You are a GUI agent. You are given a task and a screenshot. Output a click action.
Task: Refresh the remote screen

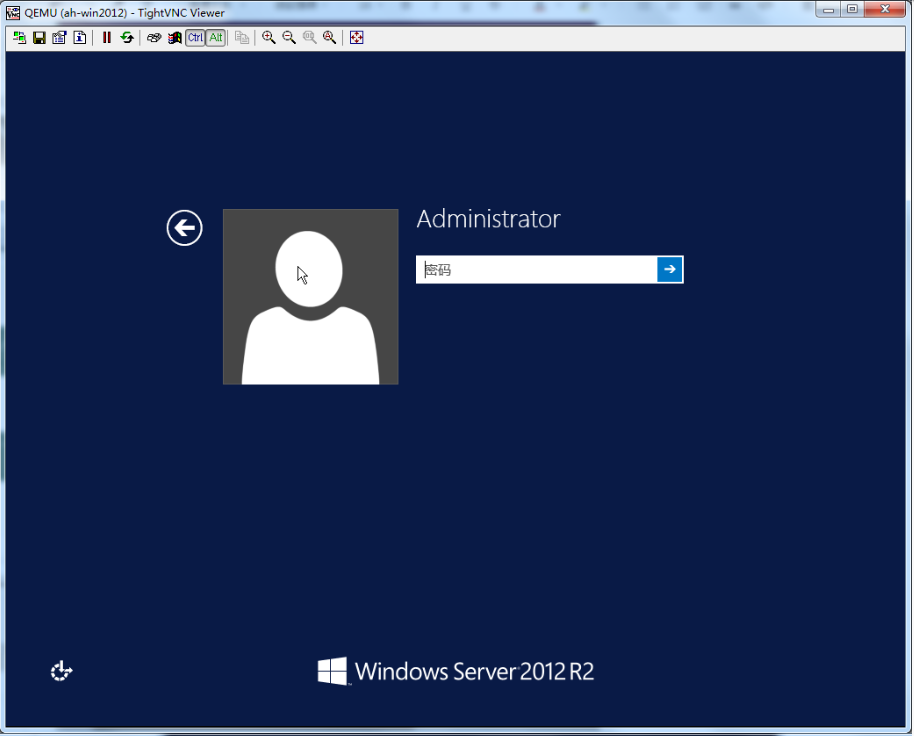point(127,38)
